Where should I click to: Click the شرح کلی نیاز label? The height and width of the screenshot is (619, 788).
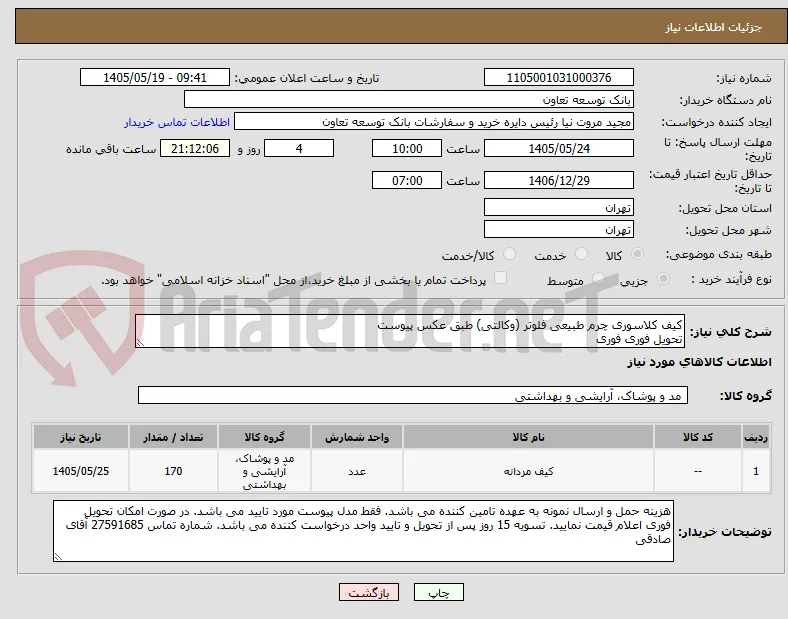[x=731, y=332]
